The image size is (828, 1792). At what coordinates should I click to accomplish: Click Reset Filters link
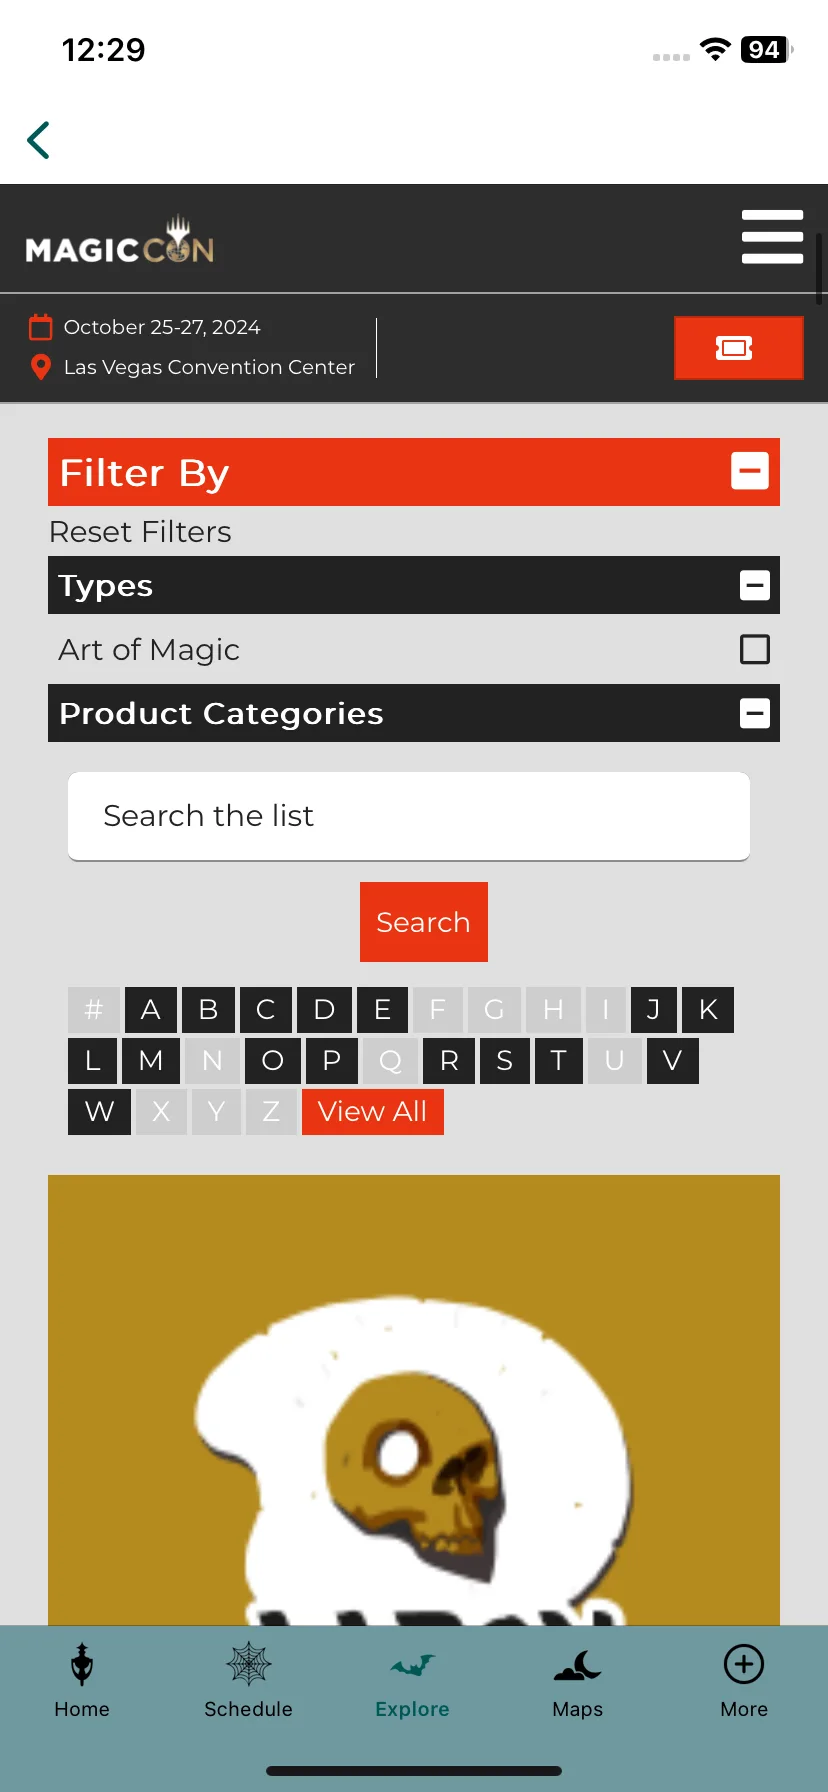point(140,532)
